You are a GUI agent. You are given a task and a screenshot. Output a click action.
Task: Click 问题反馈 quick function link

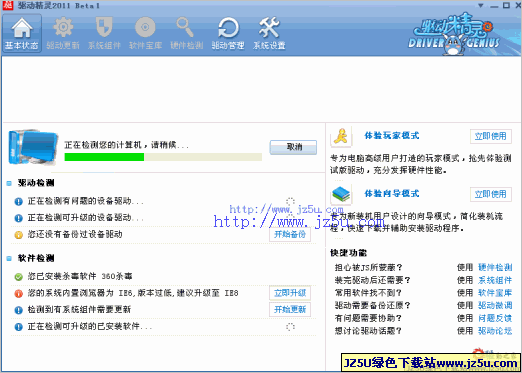tap(495, 318)
